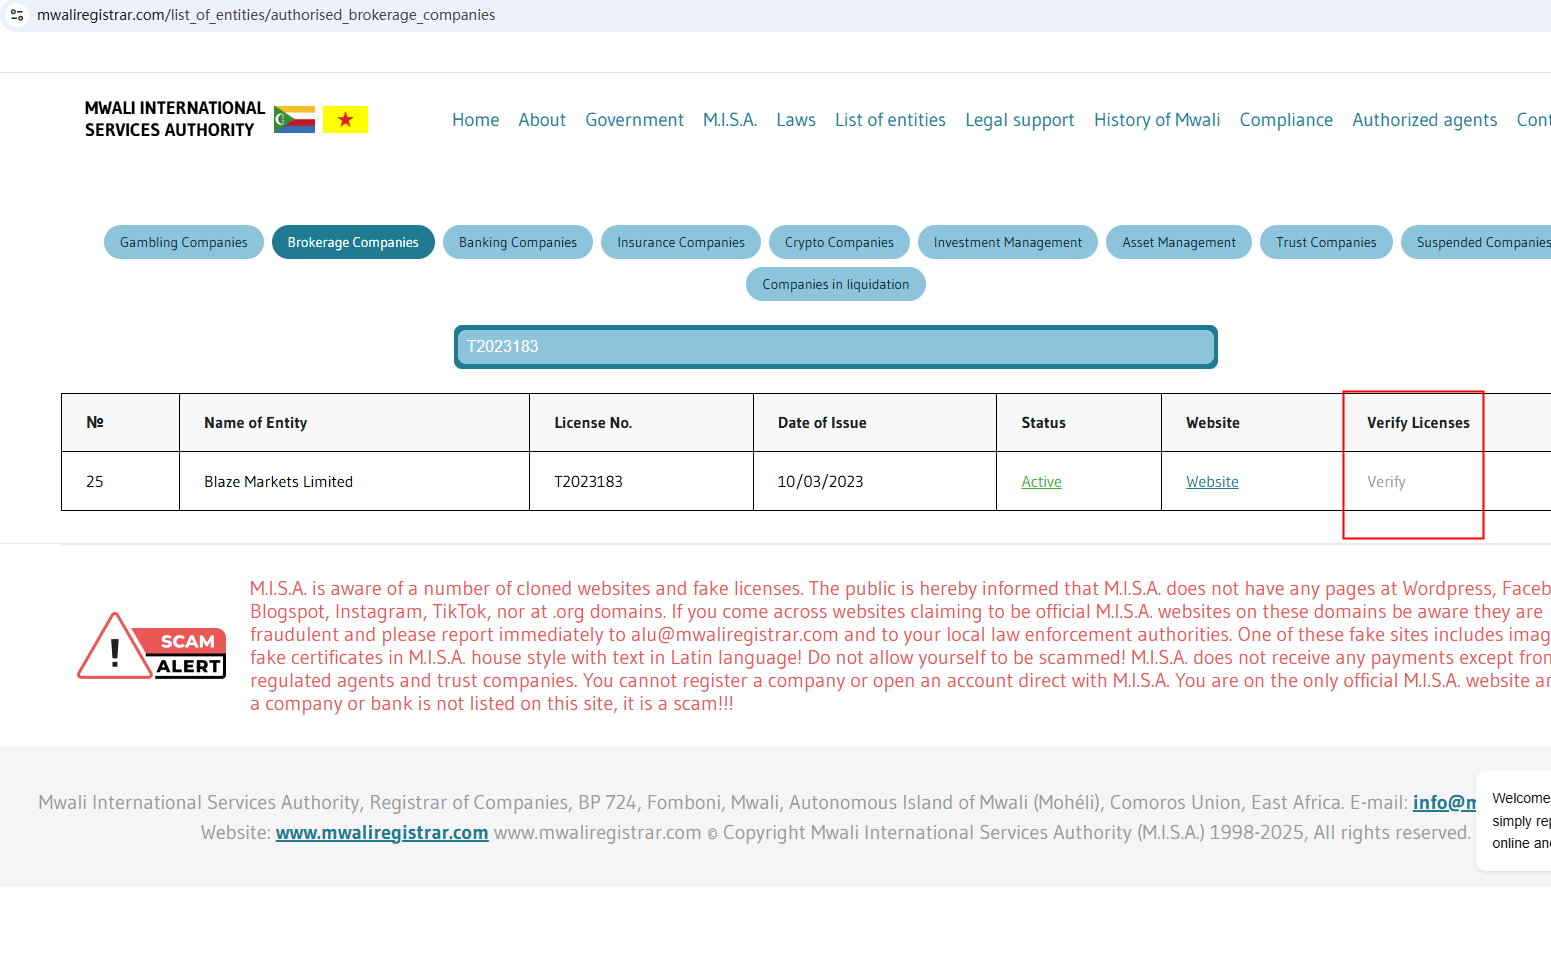Open the Home menu item
This screenshot has height=958, width=1551.
pyautogui.click(x=475, y=120)
